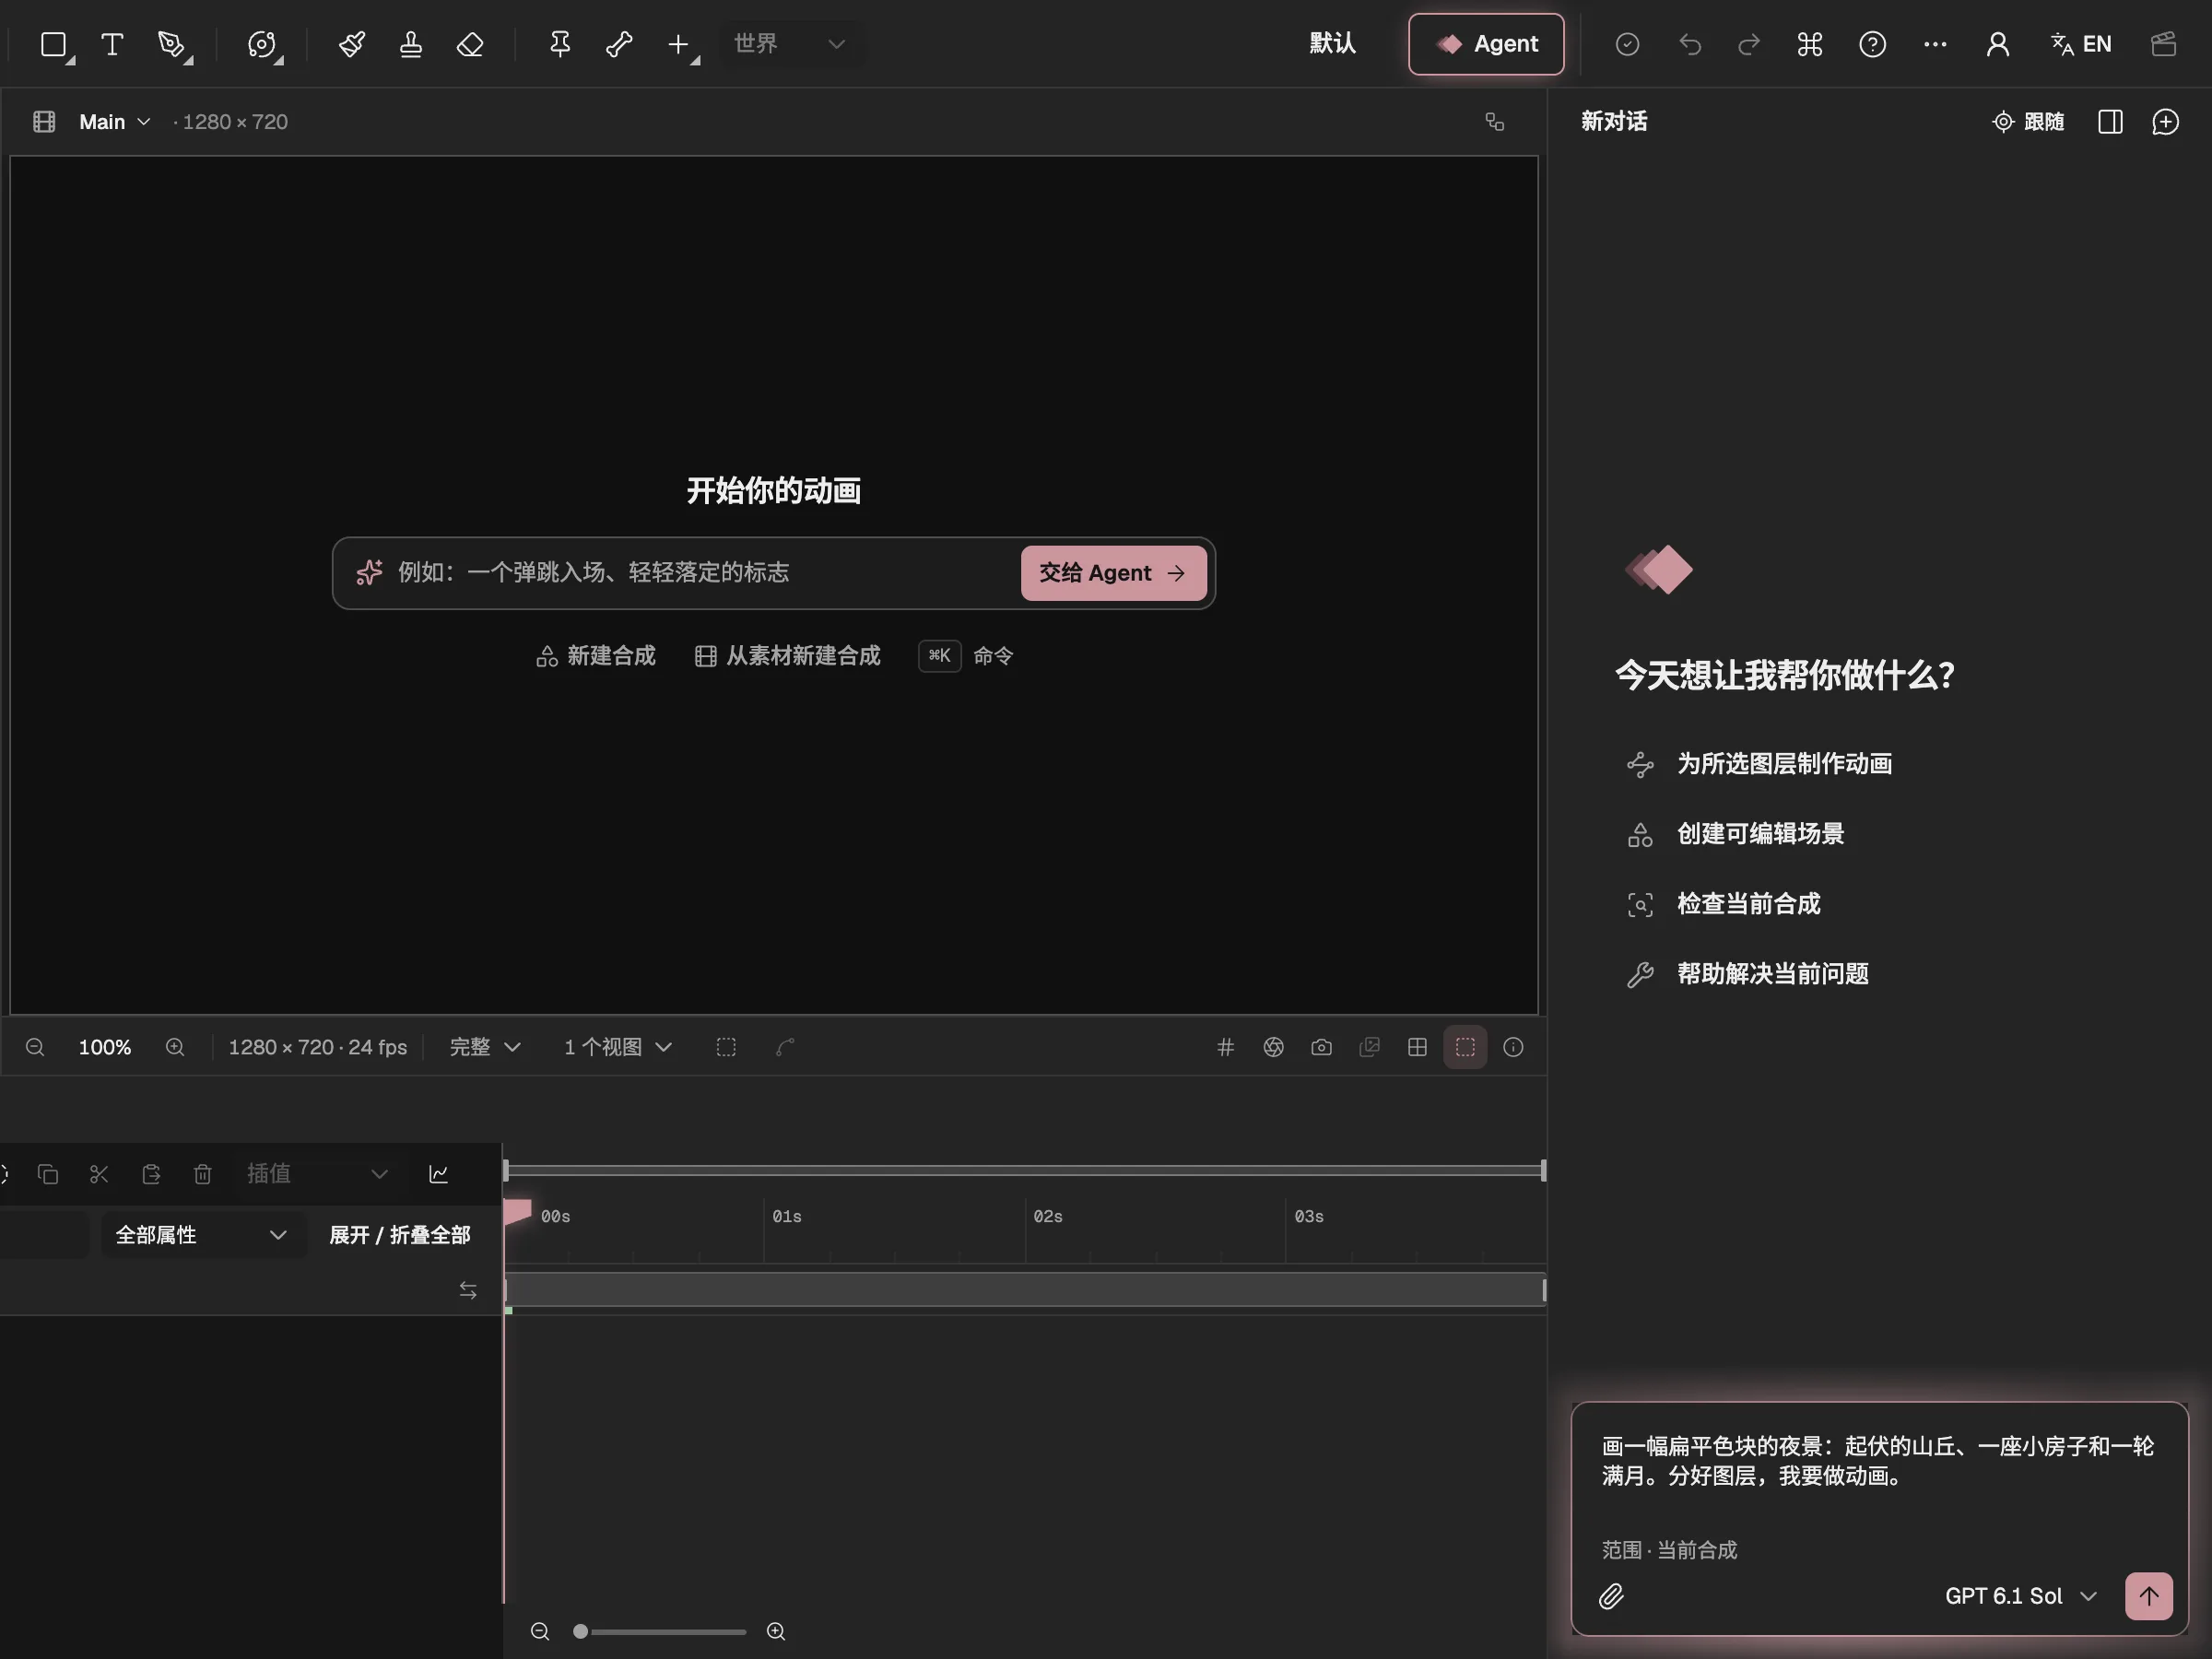Open the more options ellipsis

tap(1935, 44)
